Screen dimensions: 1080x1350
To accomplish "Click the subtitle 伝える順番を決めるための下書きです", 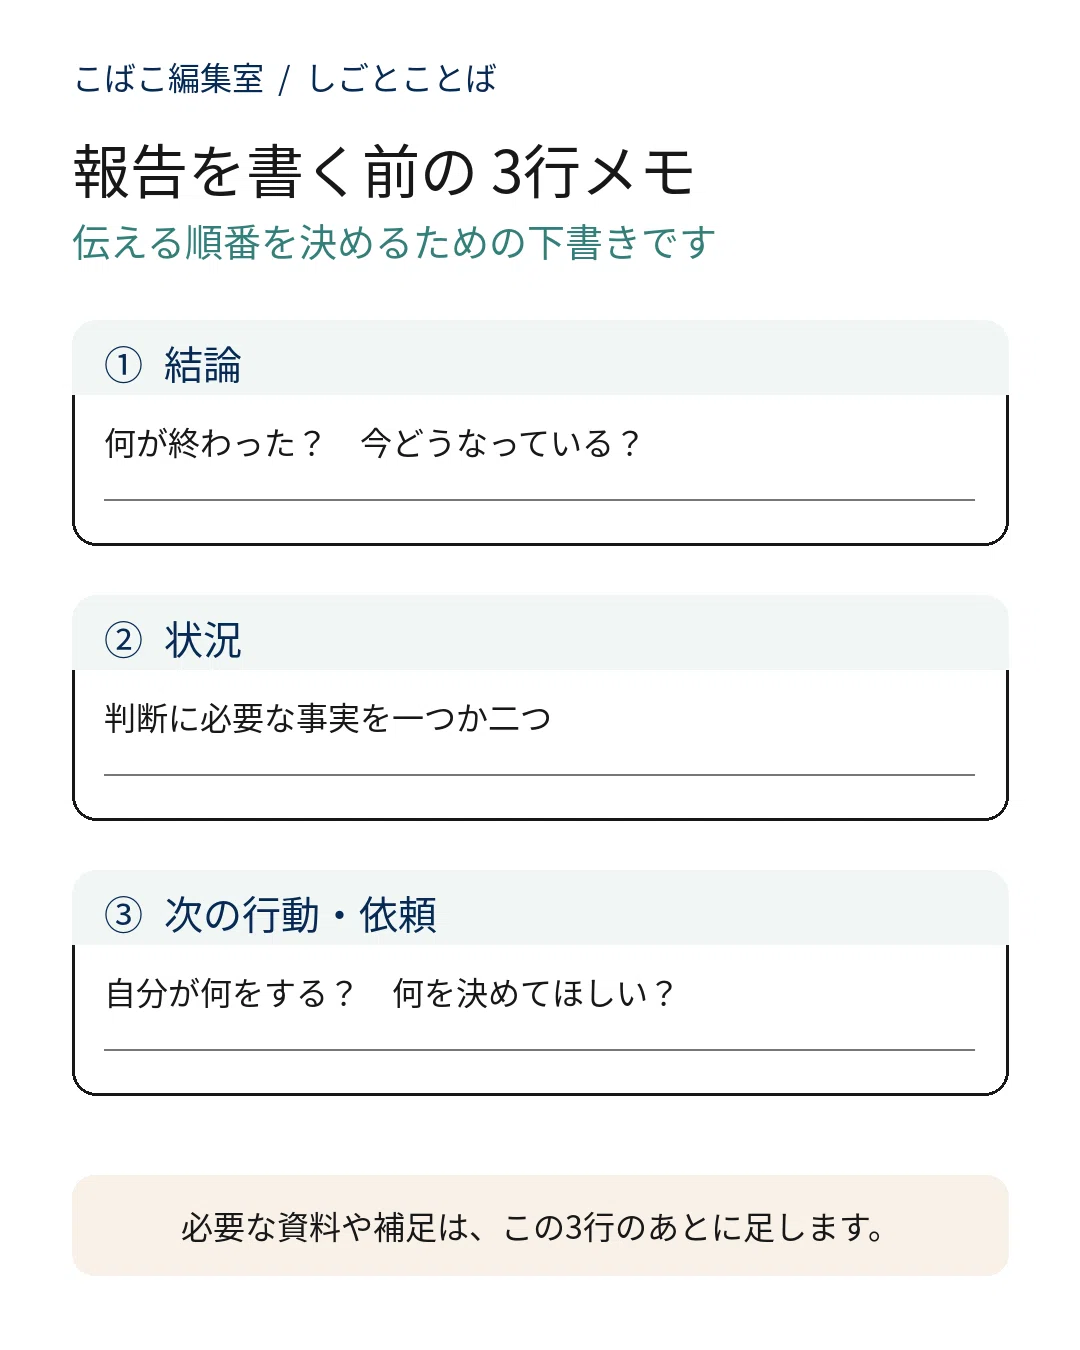I will (394, 243).
